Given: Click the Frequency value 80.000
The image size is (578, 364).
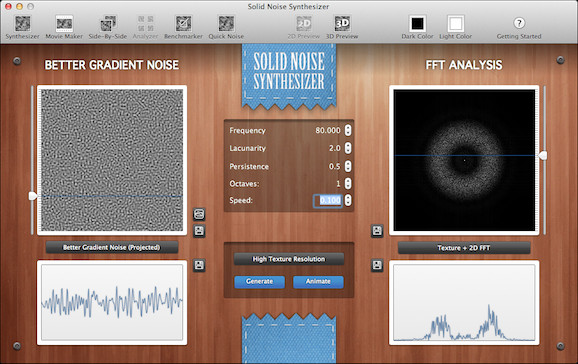Looking at the screenshot, I should (328, 130).
